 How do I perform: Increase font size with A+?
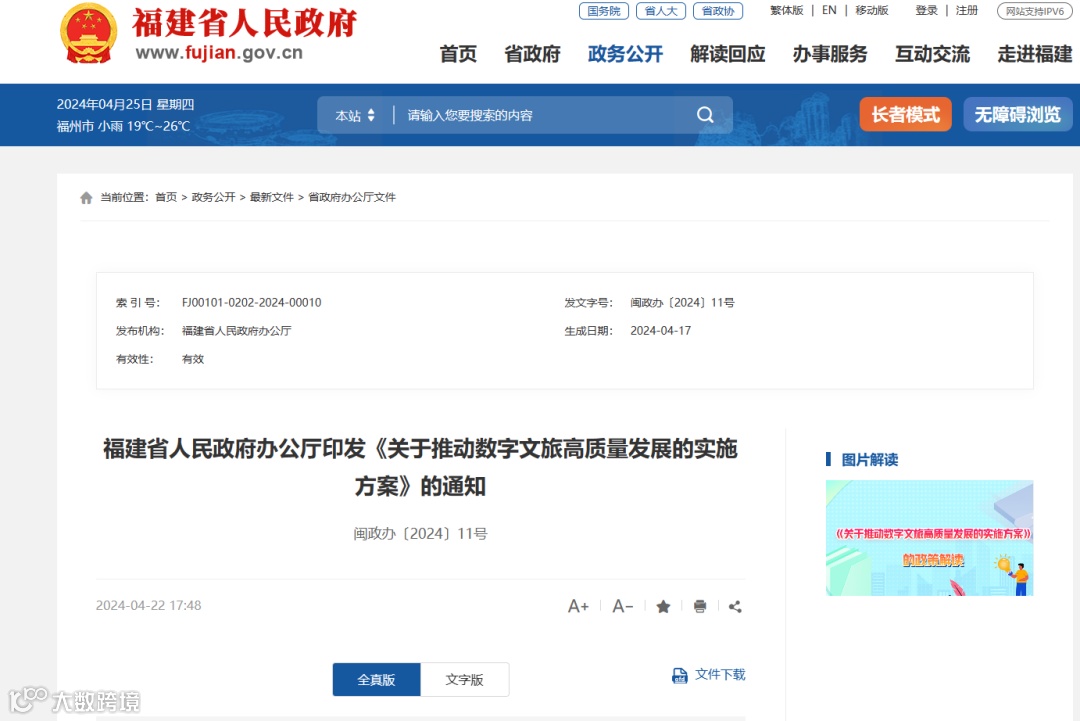578,606
